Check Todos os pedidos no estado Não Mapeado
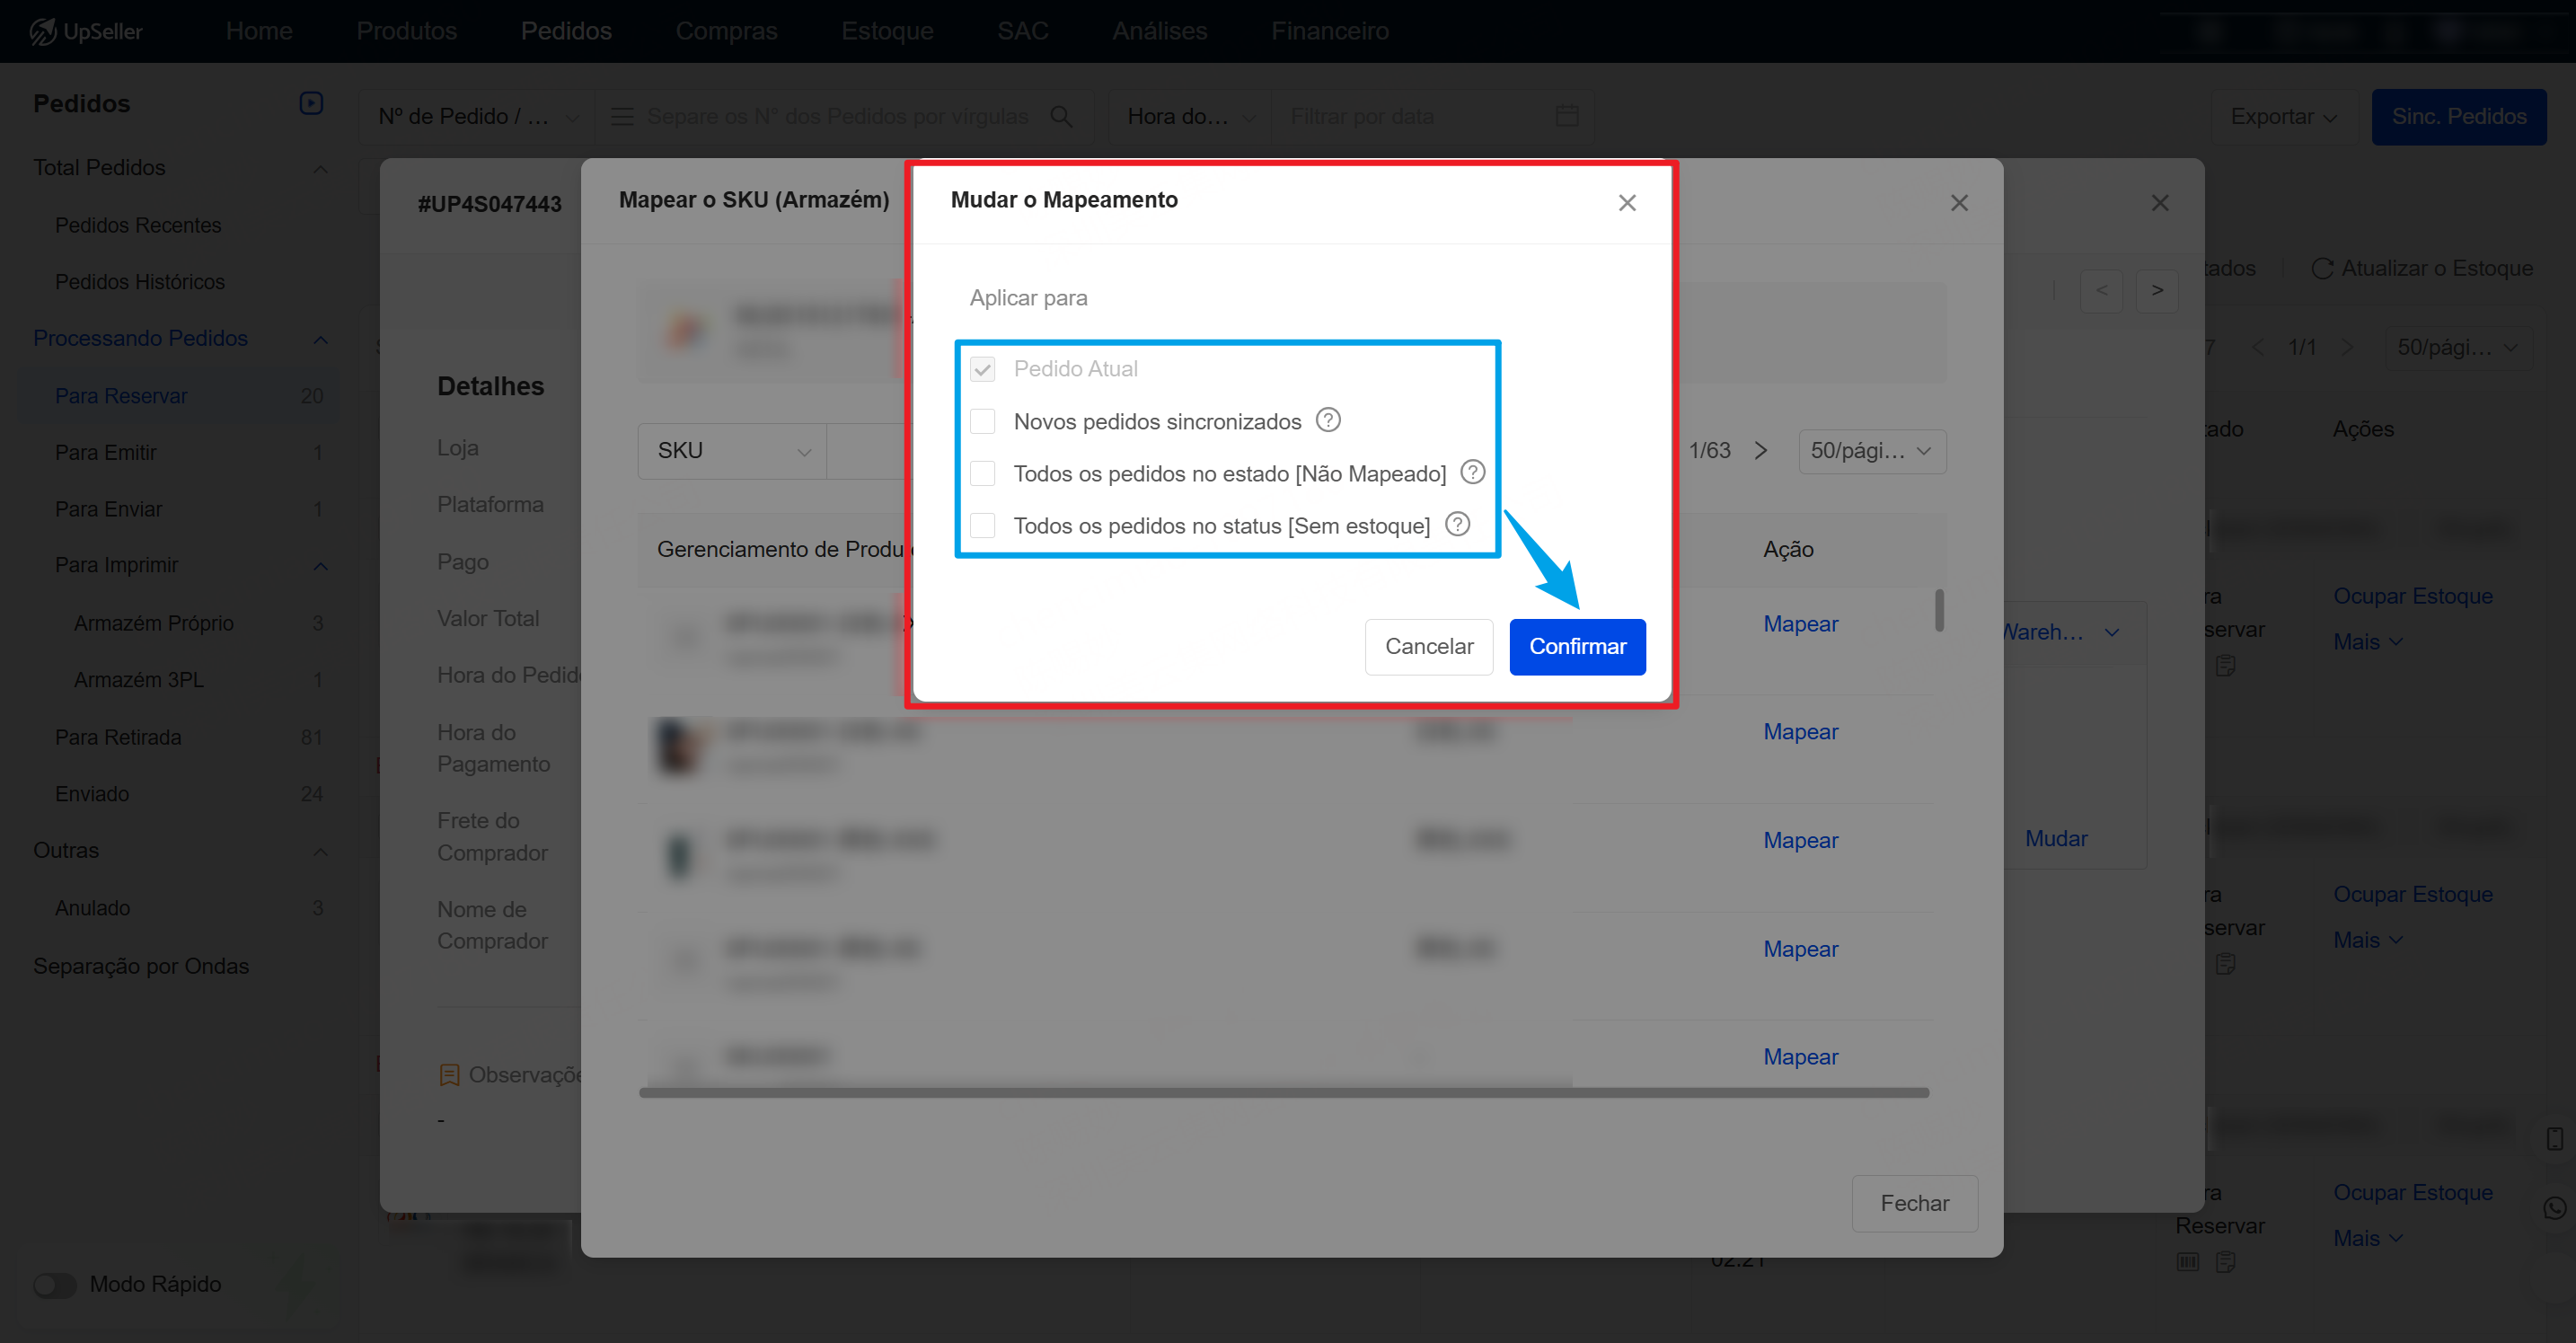This screenshot has width=2576, height=1343. (x=983, y=473)
